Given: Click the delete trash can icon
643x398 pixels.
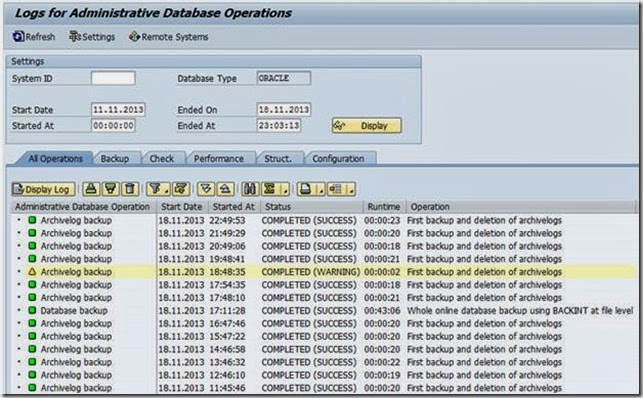Looking at the screenshot, I should click(130, 189).
